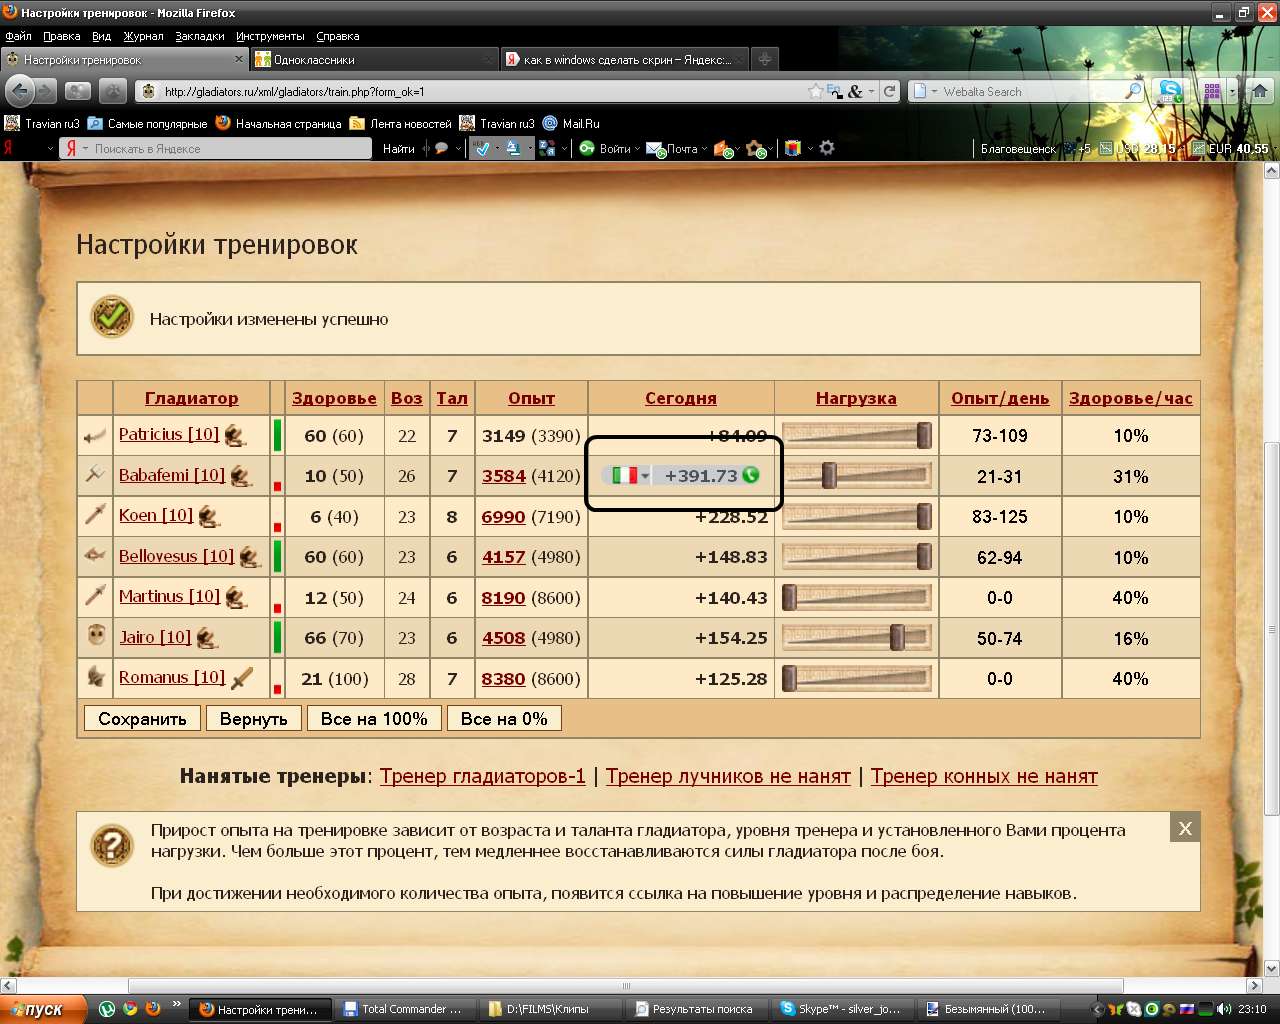Click the green Skype call icon by +391.73
Image resolution: width=1280 pixels, height=1024 pixels.
(x=751, y=475)
